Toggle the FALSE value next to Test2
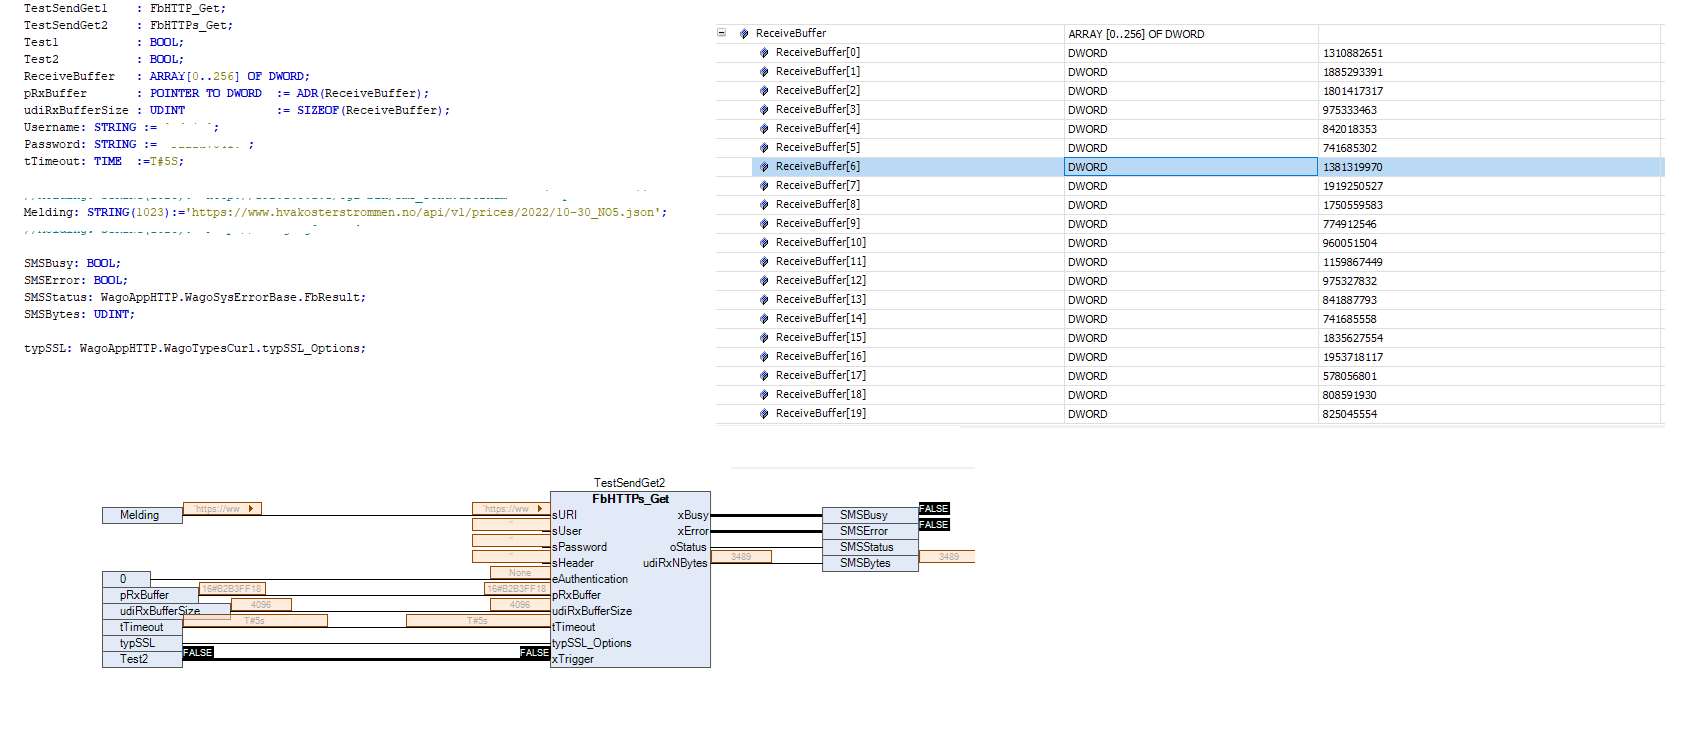This screenshot has width=1692, height=754. (x=198, y=652)
